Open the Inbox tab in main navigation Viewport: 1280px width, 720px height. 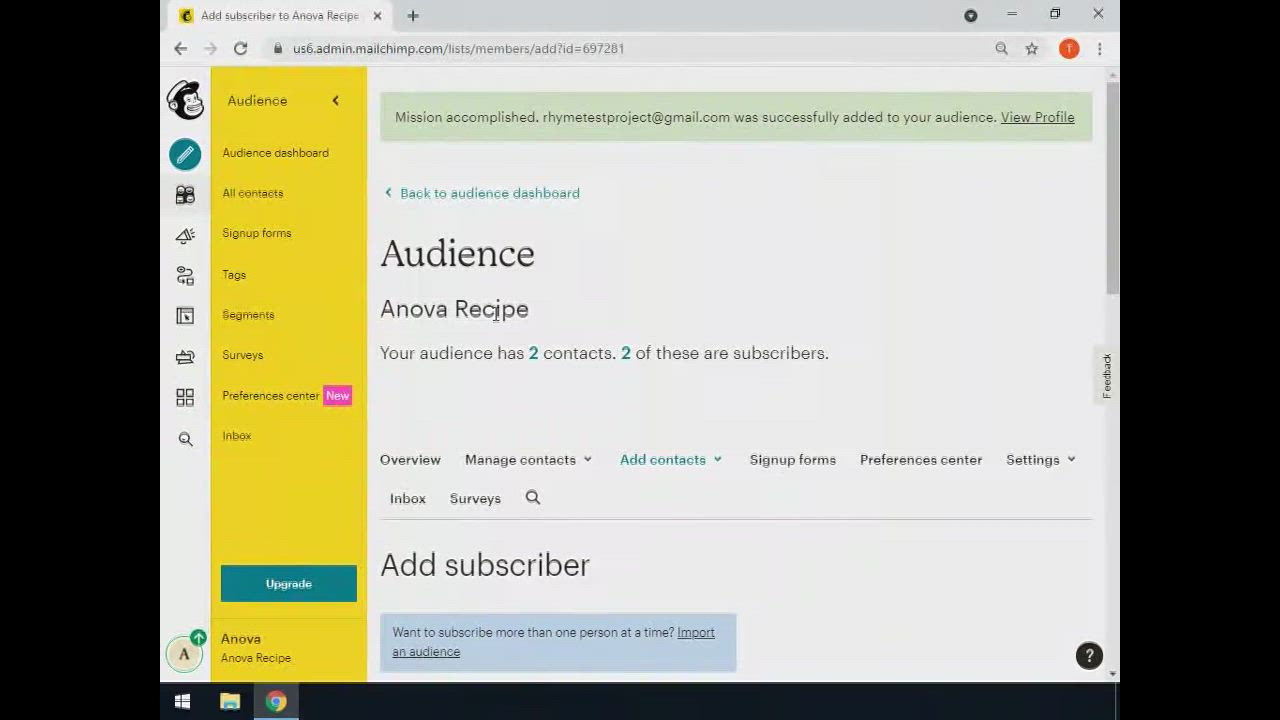(x=408, y=498)
